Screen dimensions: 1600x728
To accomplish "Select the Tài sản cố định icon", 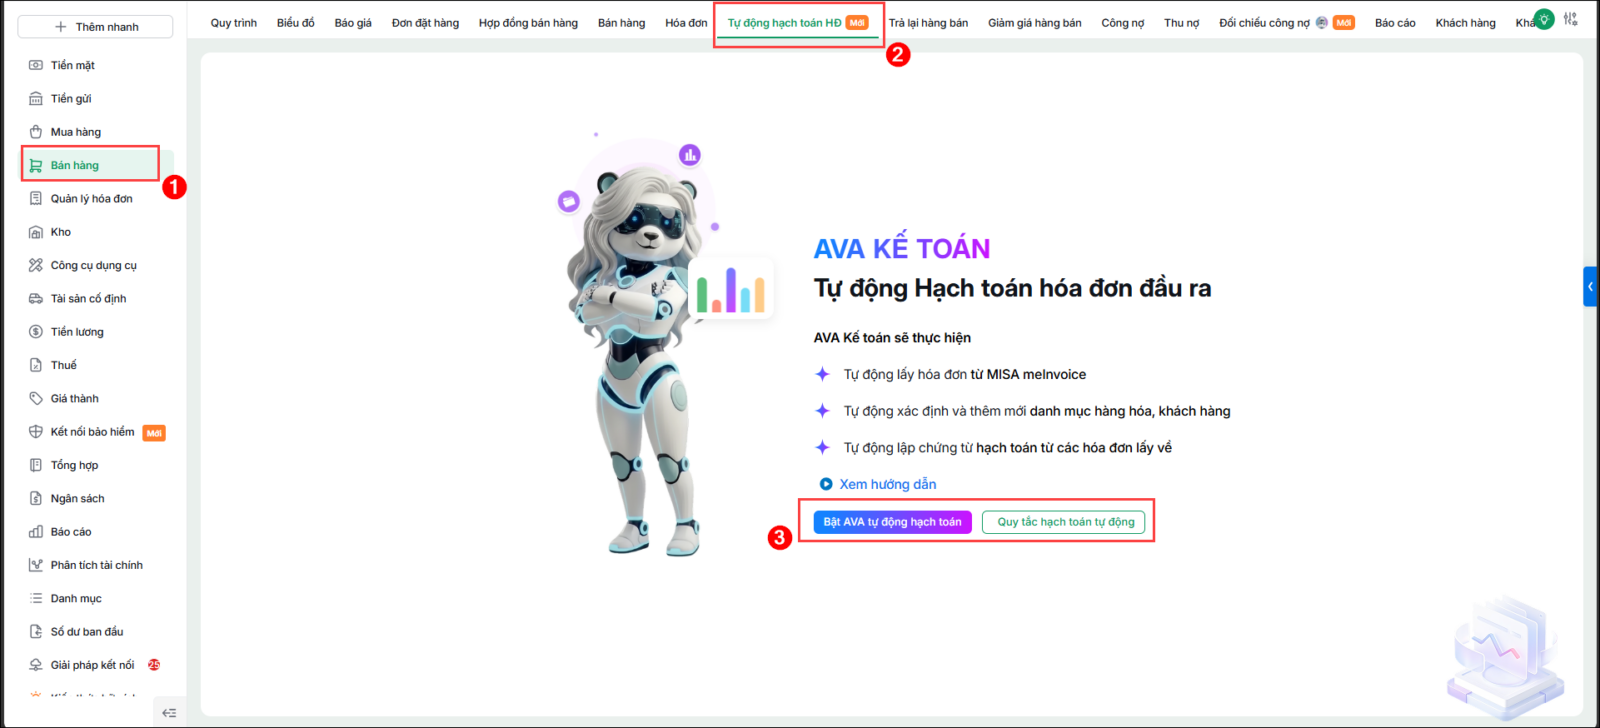I will pos(36,298).
